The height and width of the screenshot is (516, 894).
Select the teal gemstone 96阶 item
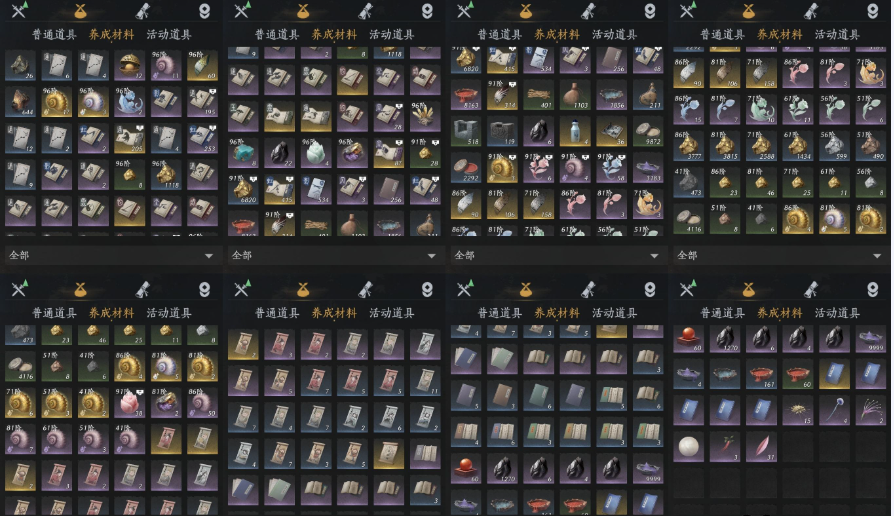point(243,152)
